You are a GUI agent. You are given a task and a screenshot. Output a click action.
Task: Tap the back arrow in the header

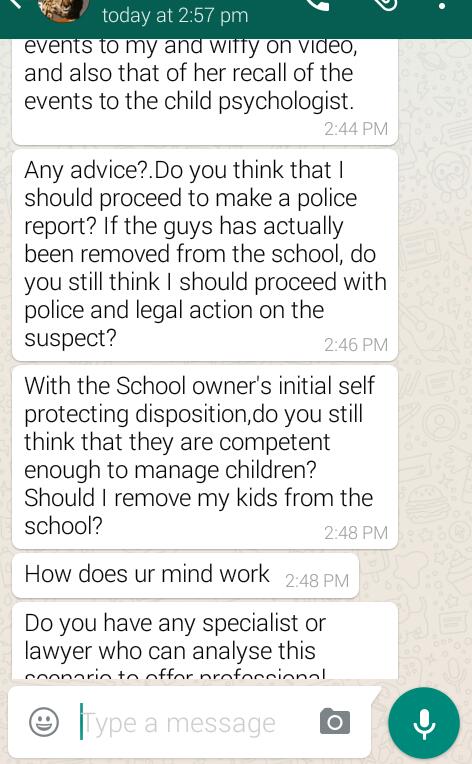pos(19,4)
